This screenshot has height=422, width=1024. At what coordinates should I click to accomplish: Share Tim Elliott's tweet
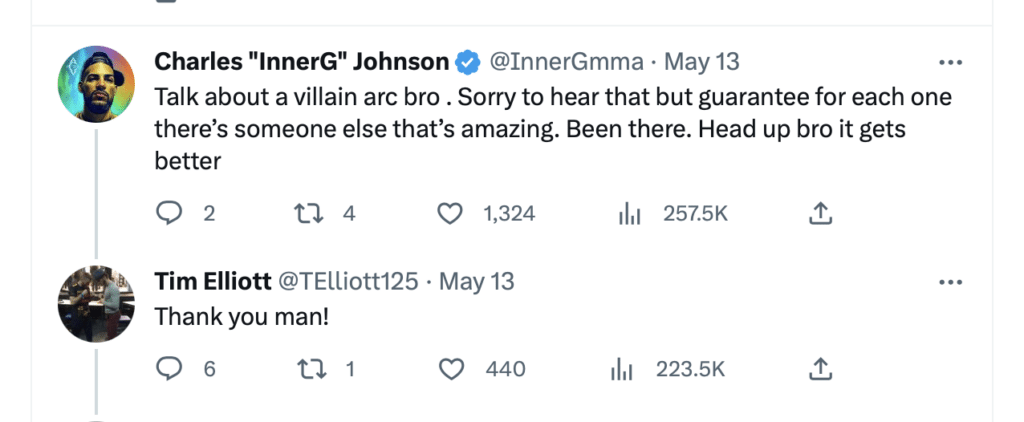click(819, 369)
